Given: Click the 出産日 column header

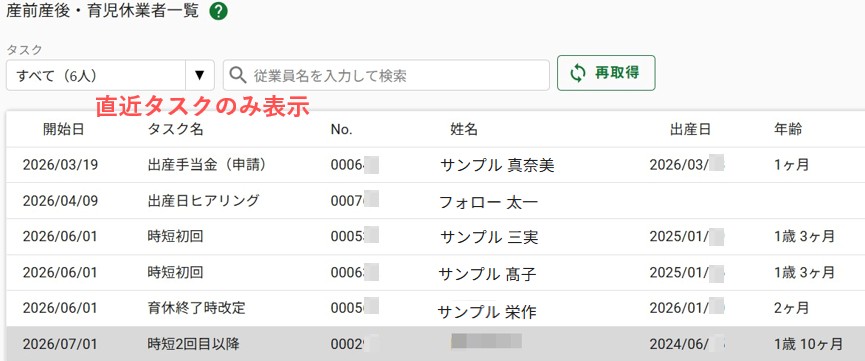Looking at the screenshot, I should pyautogui.click(x=690, y=130).
